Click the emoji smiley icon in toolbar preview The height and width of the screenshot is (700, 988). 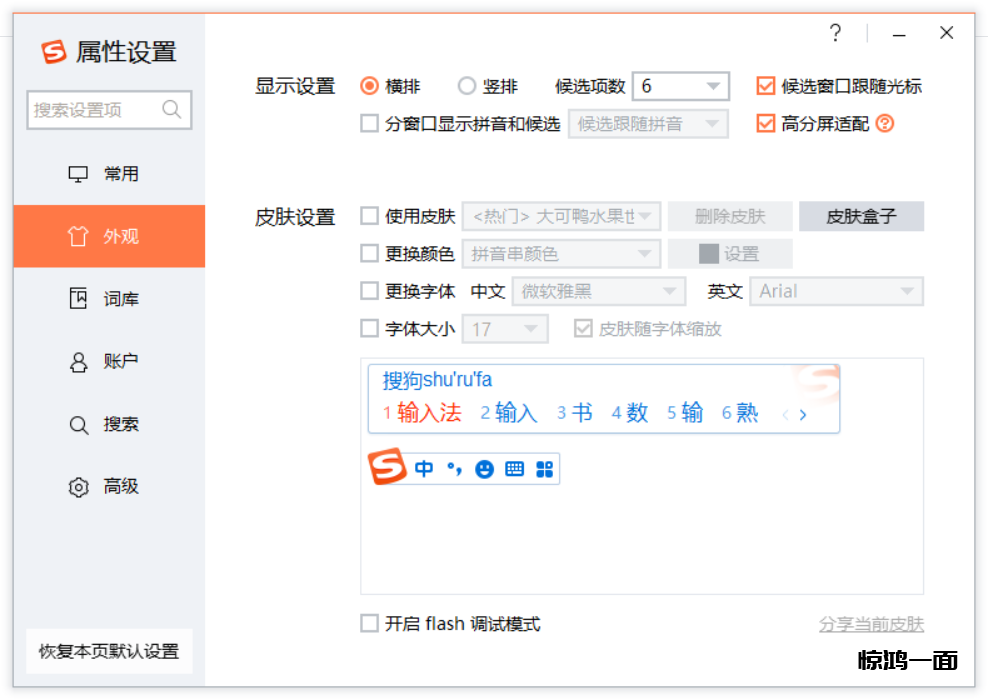(x=484, y=468)
